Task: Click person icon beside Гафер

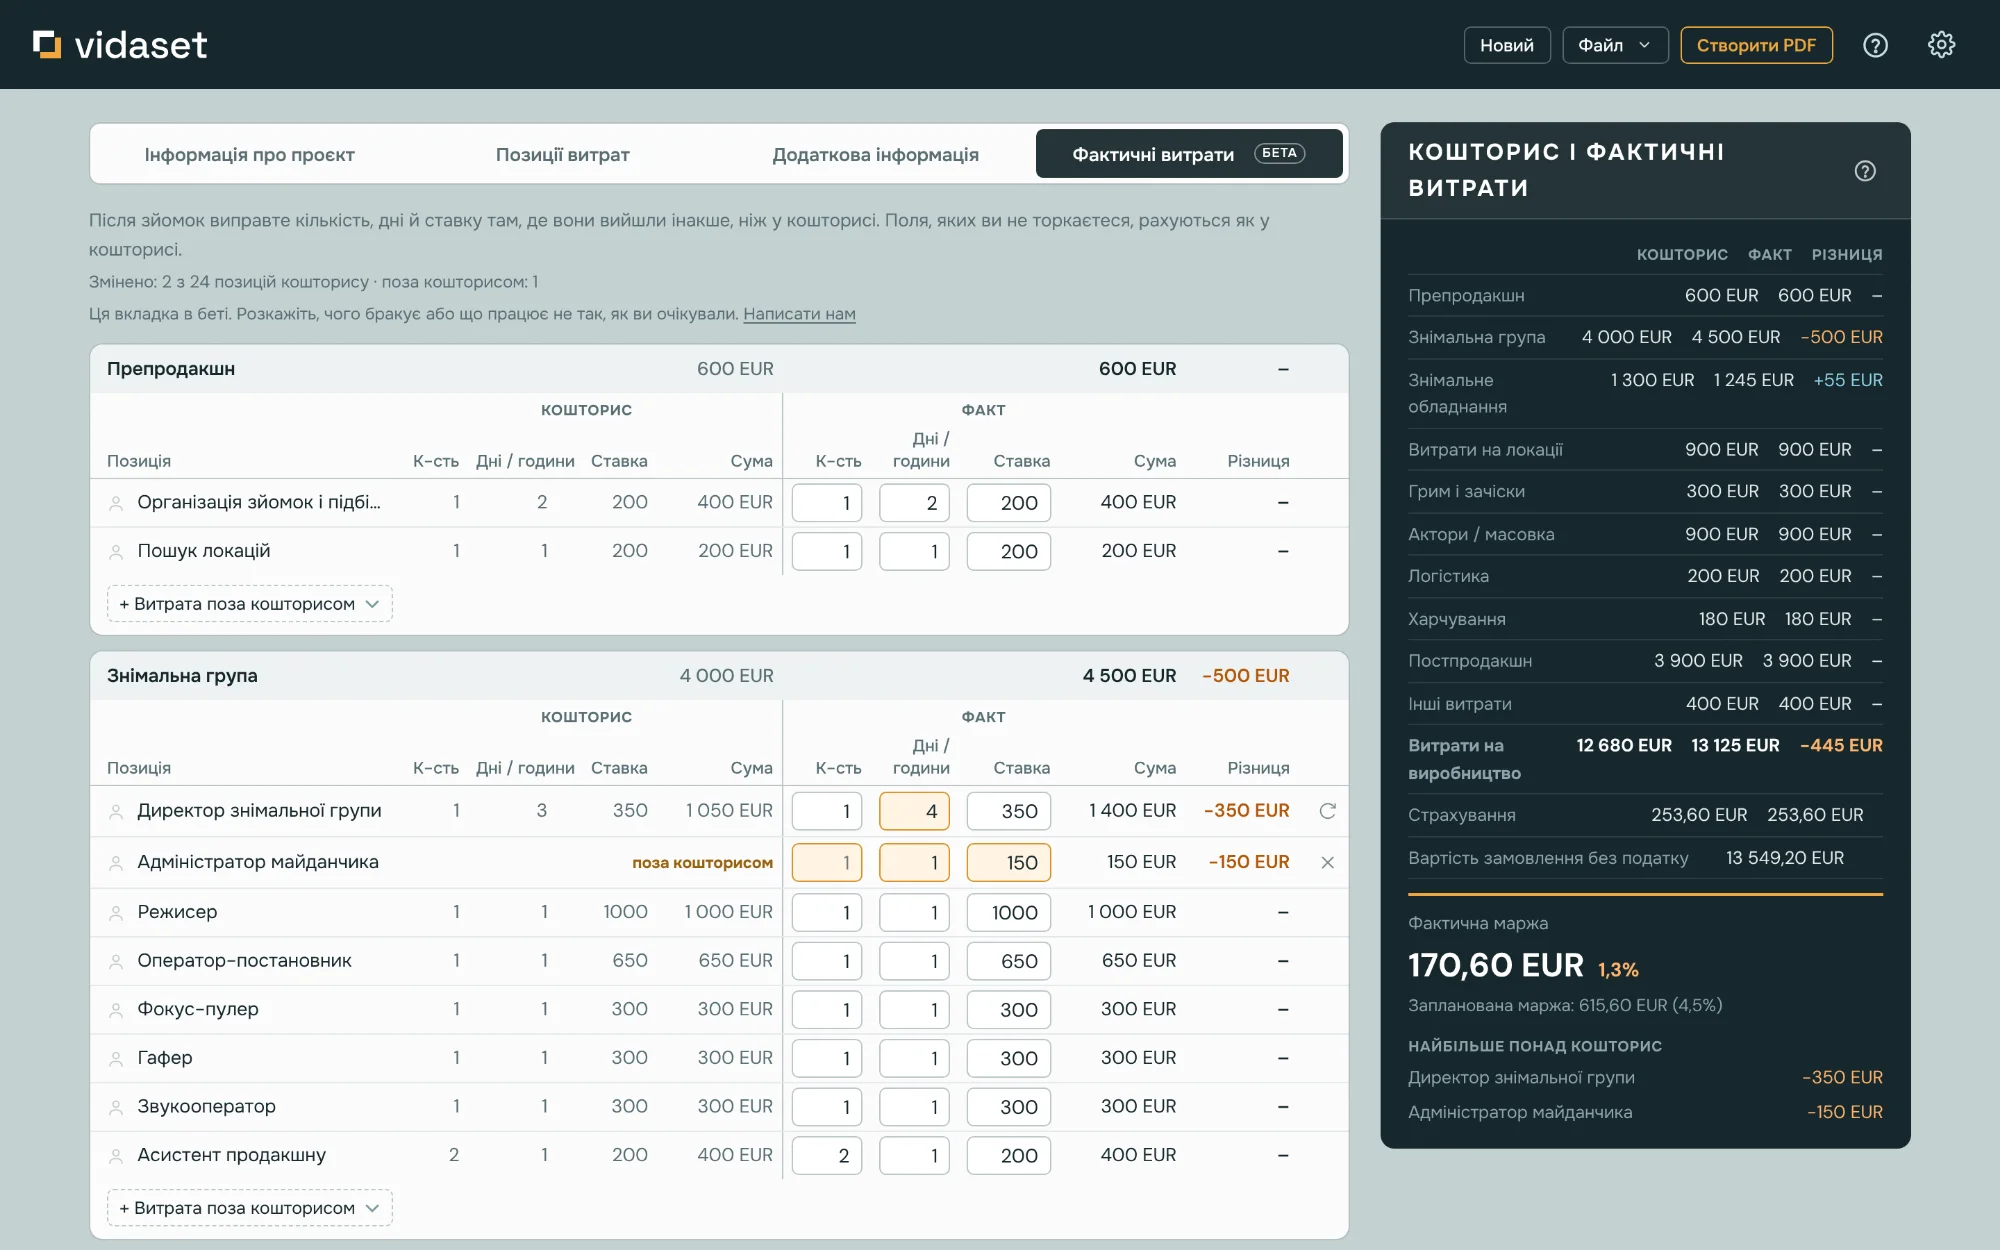Action: click(x=116, y=1059)
